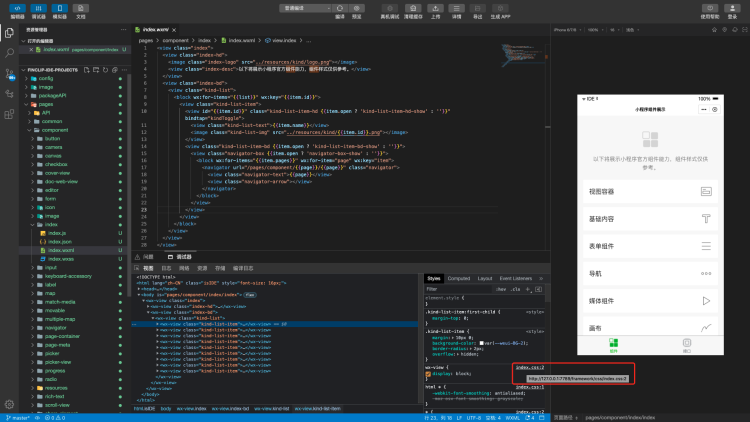Open the settings gear in activity bar
Screen dimensions: 750x422
(x=9, y=404)
